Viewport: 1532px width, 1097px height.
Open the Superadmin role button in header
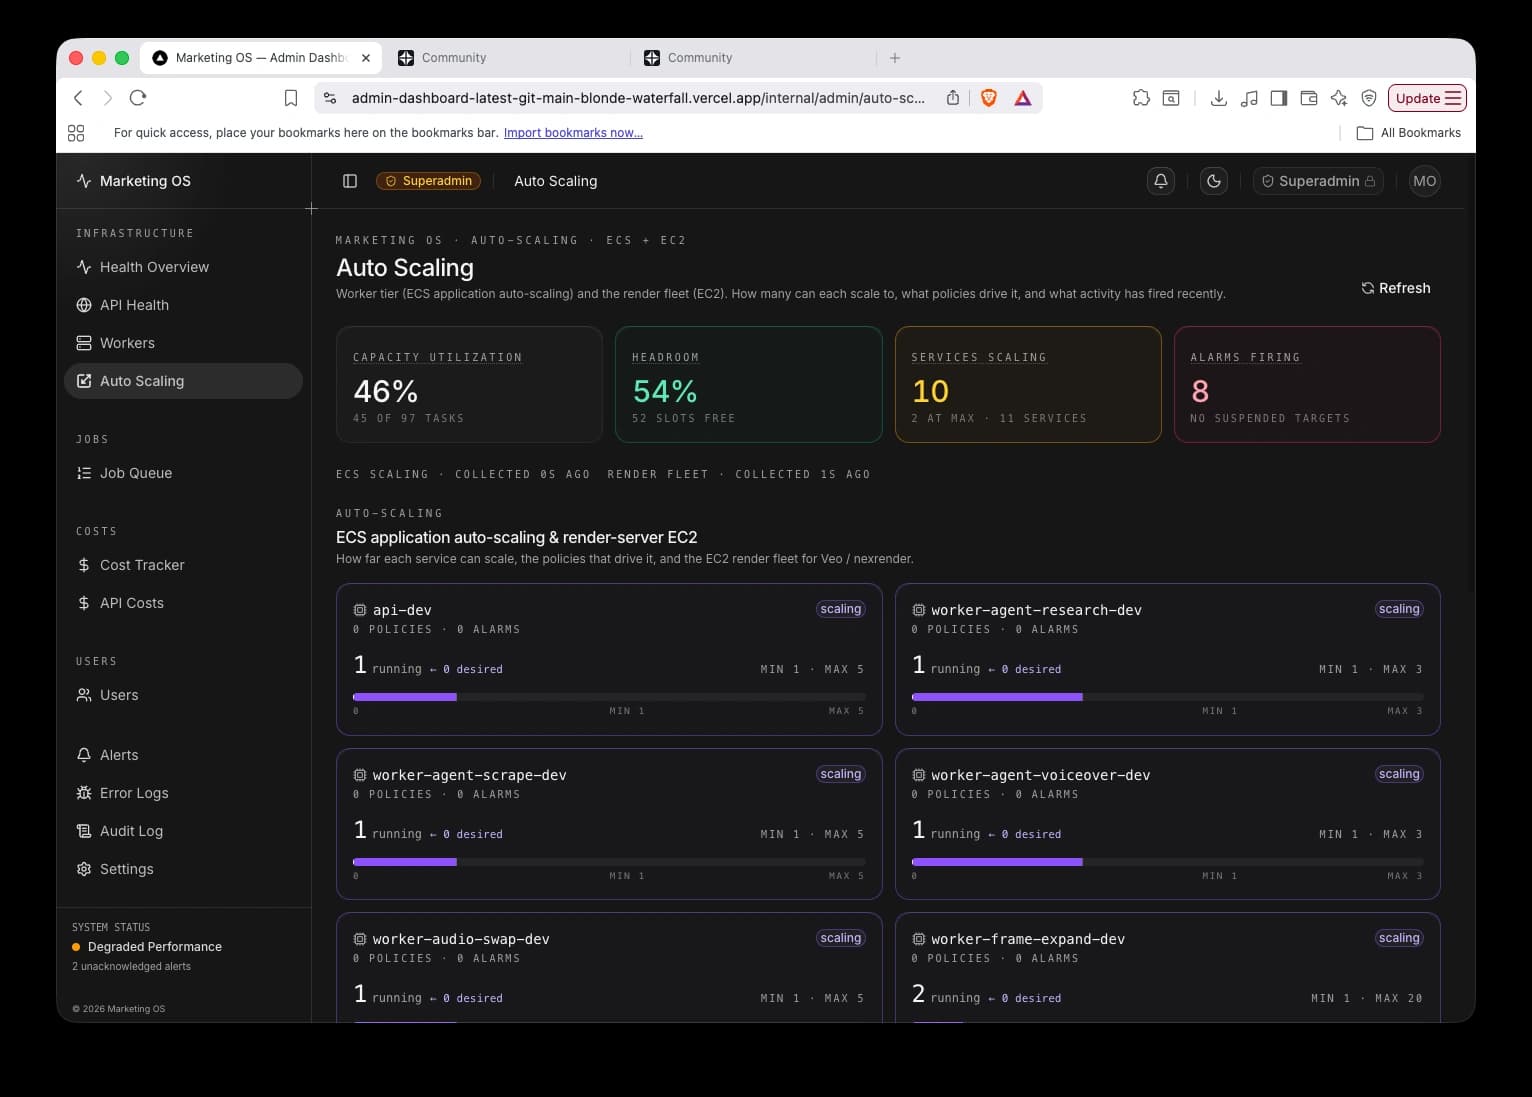point(1318,181)
